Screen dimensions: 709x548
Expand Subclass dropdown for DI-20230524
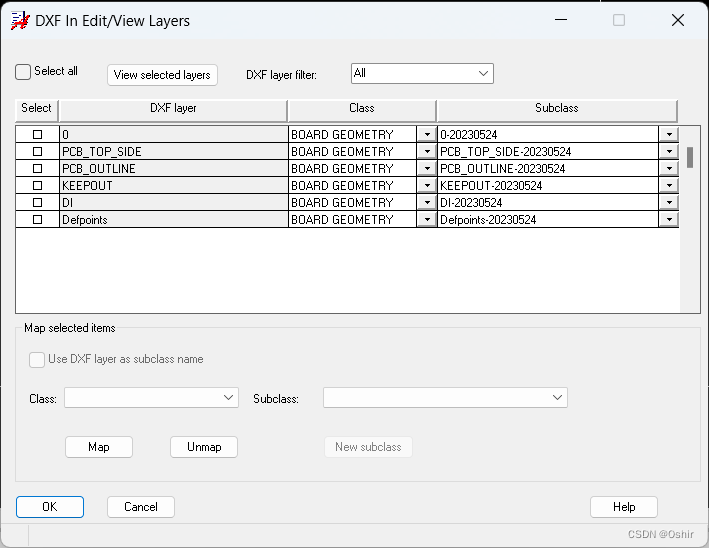click(668, 203)
